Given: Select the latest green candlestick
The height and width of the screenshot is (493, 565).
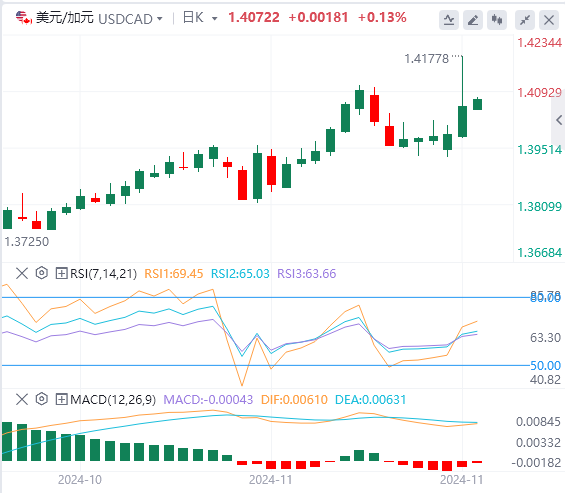Looking at the screenshot, I should tap(477, 104).
